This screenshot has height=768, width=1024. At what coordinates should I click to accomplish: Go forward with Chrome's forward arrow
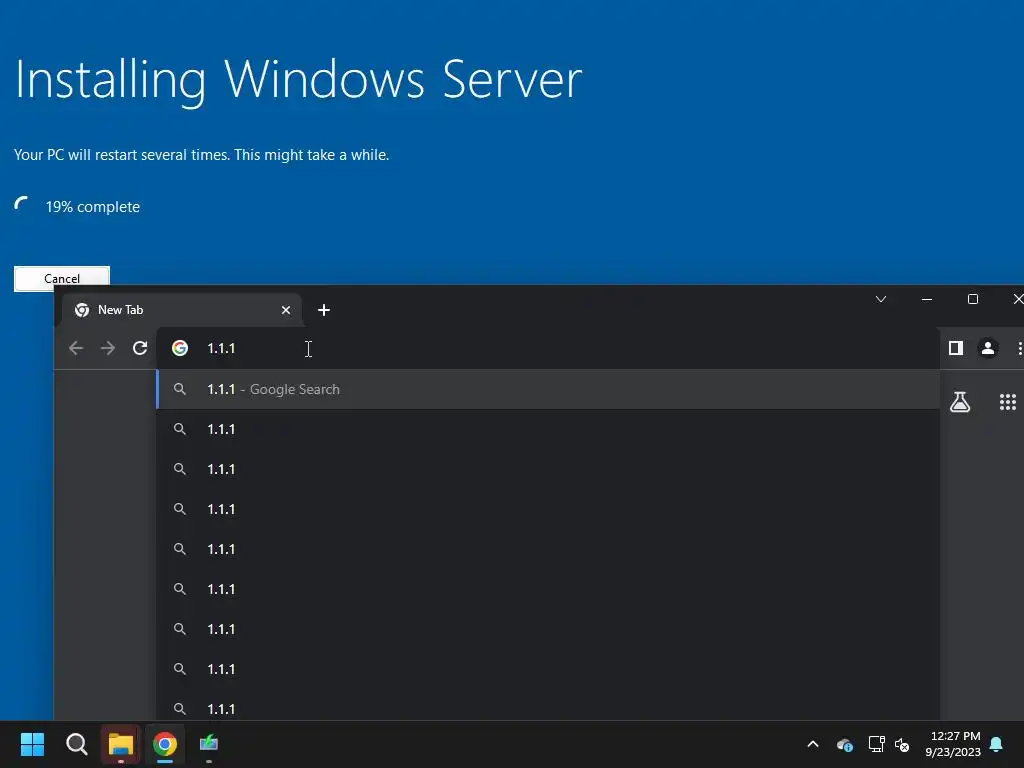coord(108,348)
